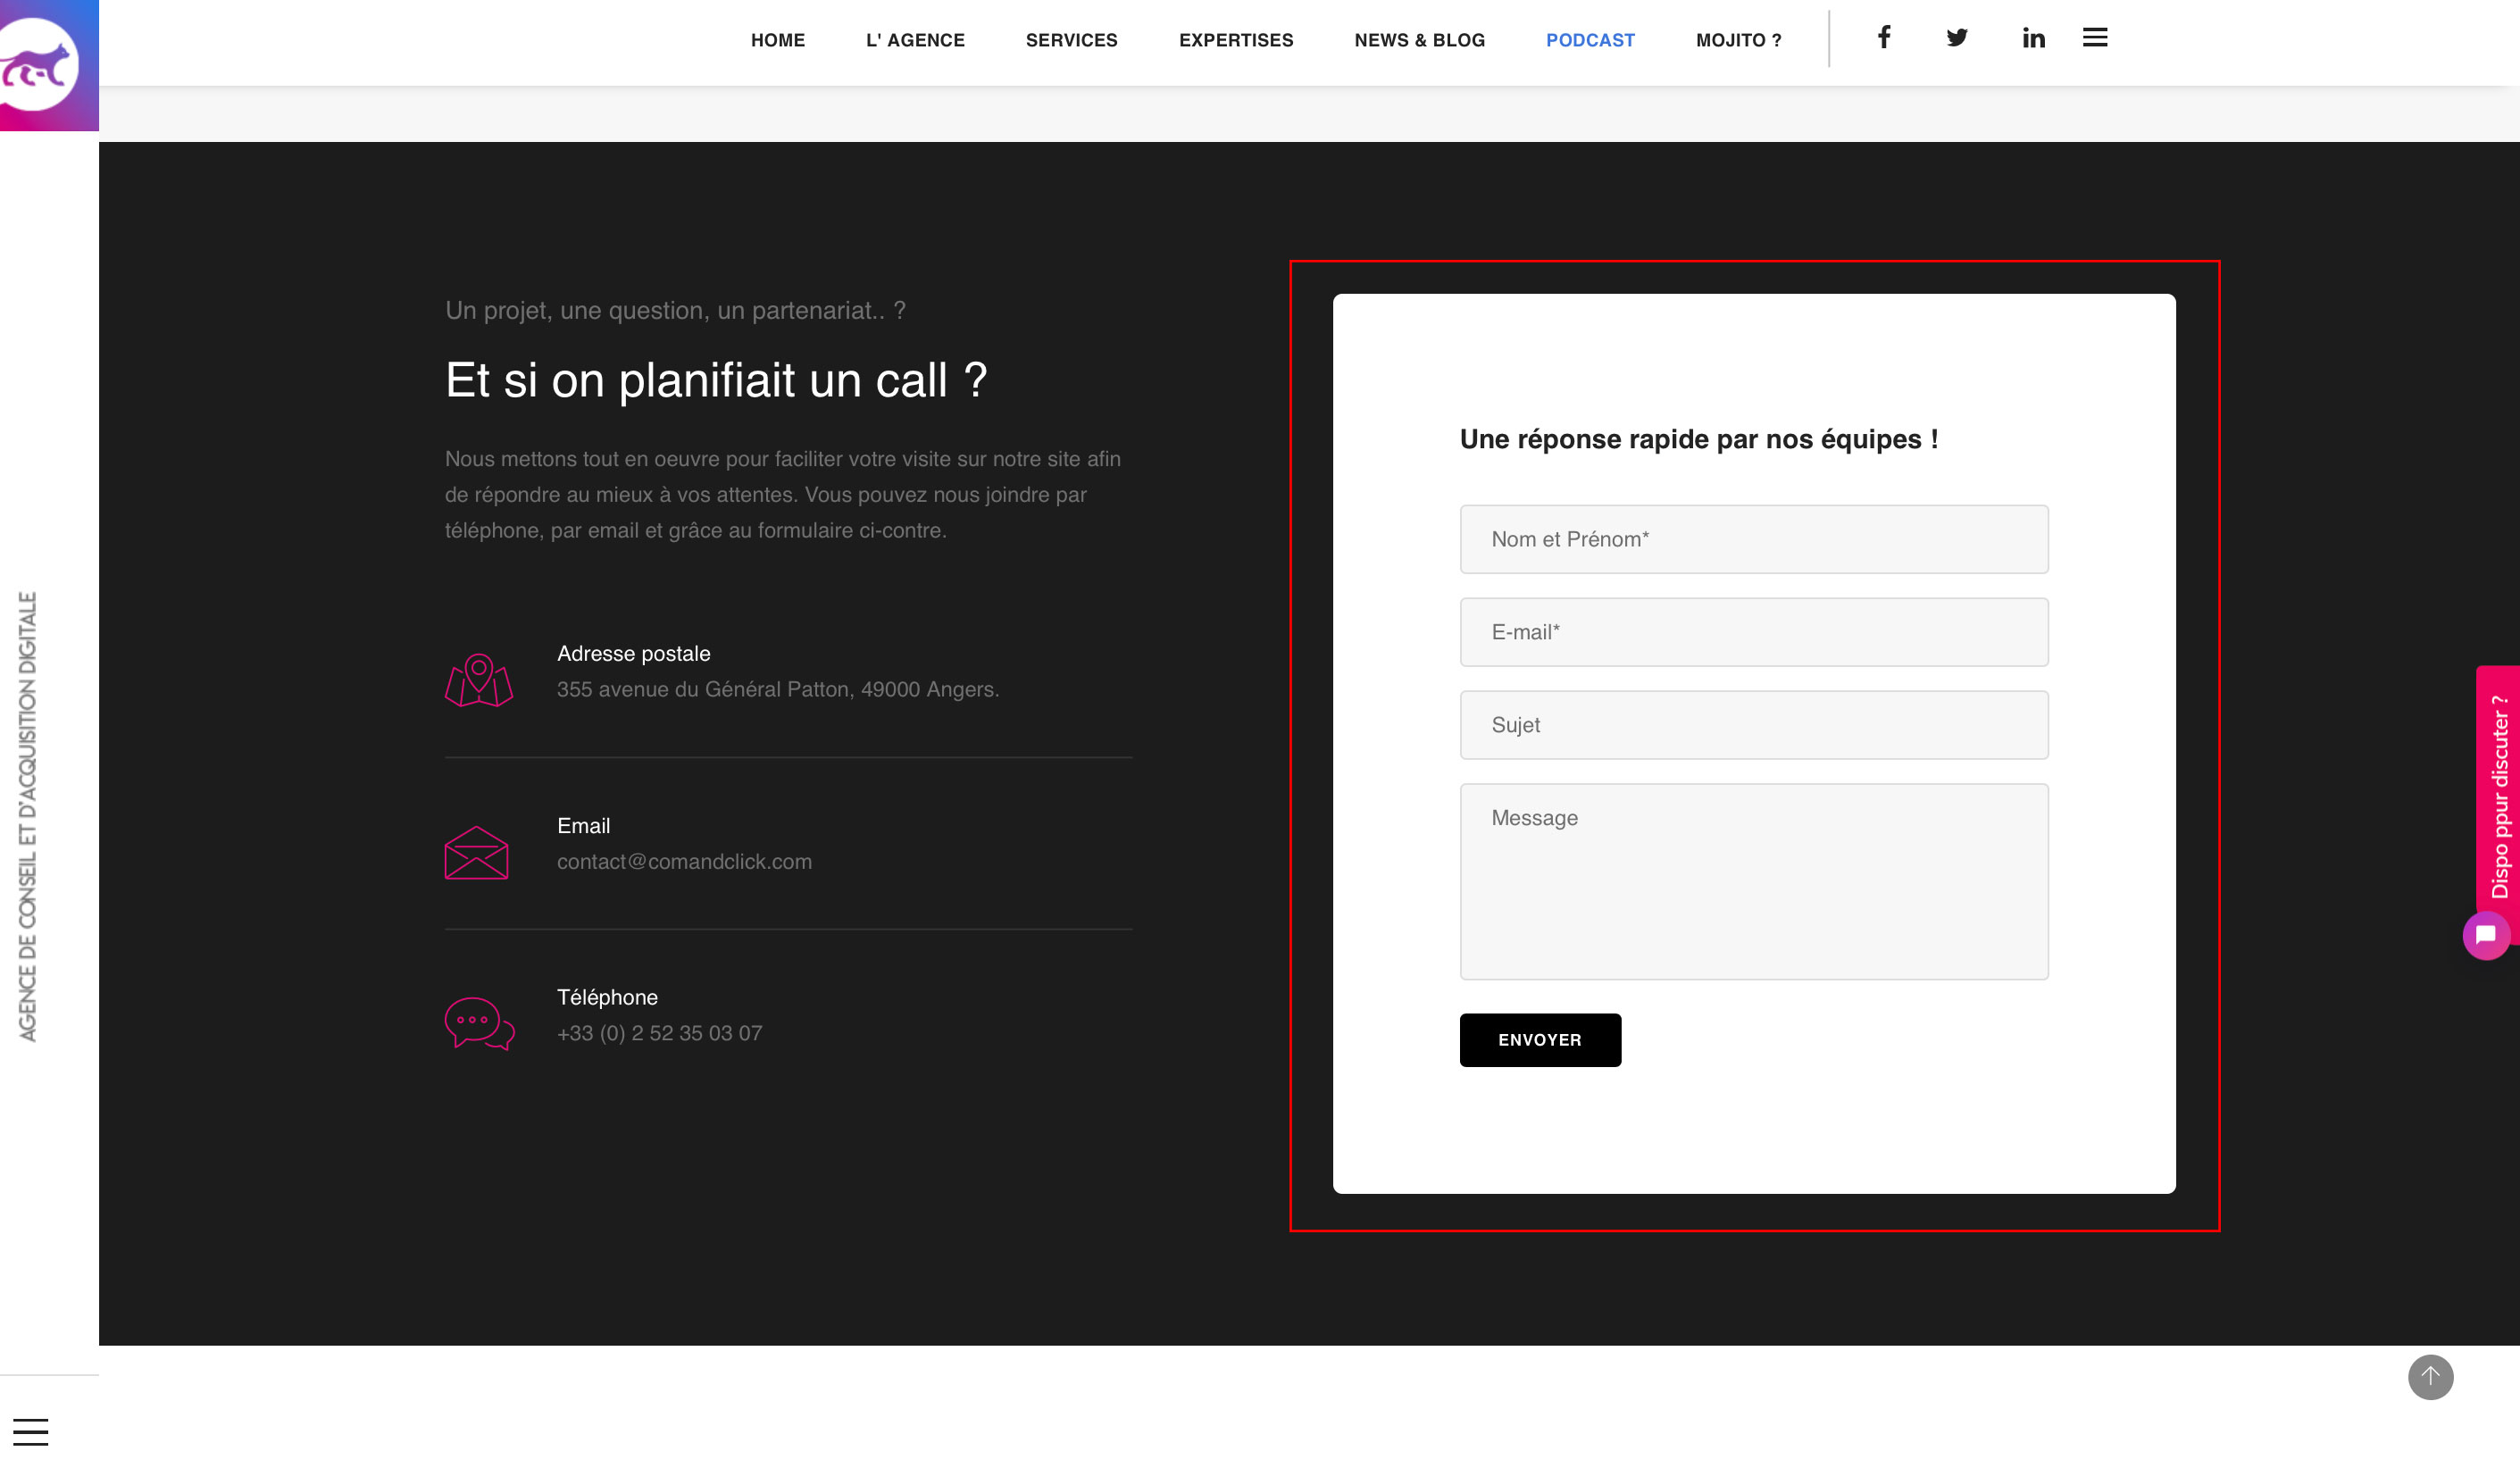Open the chat bubble widget icon
This screenshot has height=1468, width=2520.
click(x=2485, y=935)
